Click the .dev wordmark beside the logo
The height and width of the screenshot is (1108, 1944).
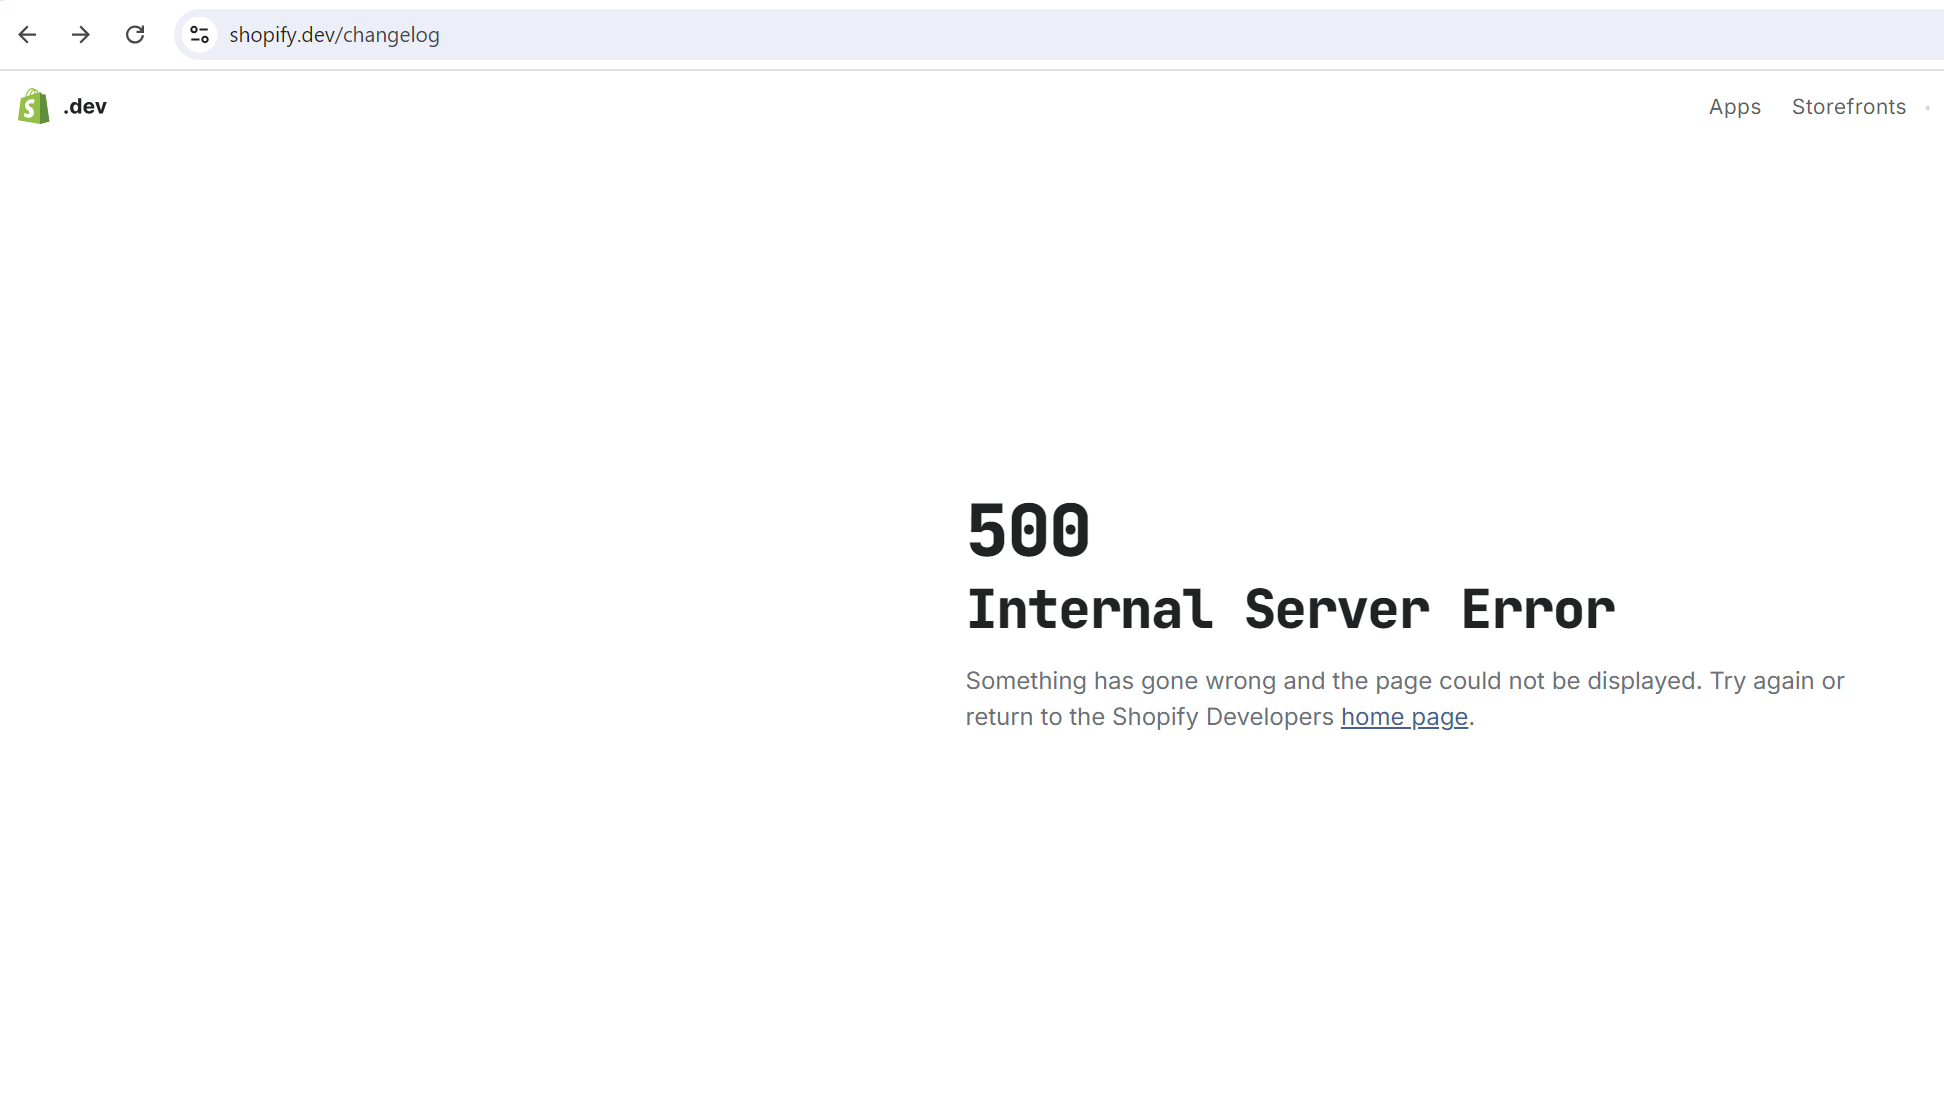(85, 107)
